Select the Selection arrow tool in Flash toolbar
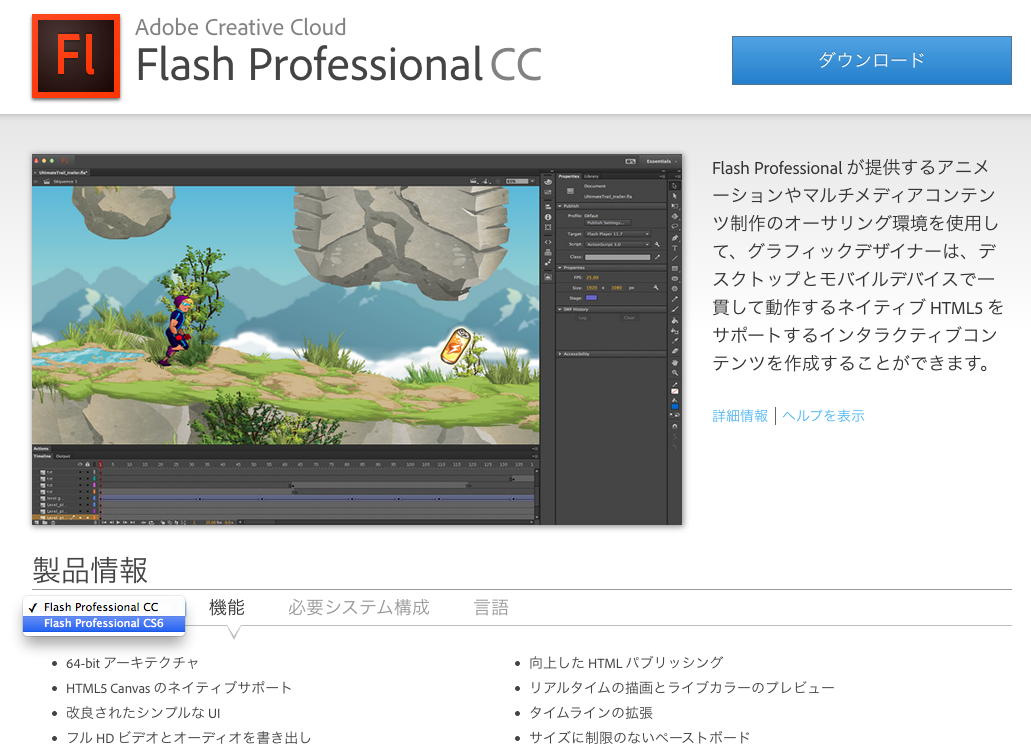 675,185
